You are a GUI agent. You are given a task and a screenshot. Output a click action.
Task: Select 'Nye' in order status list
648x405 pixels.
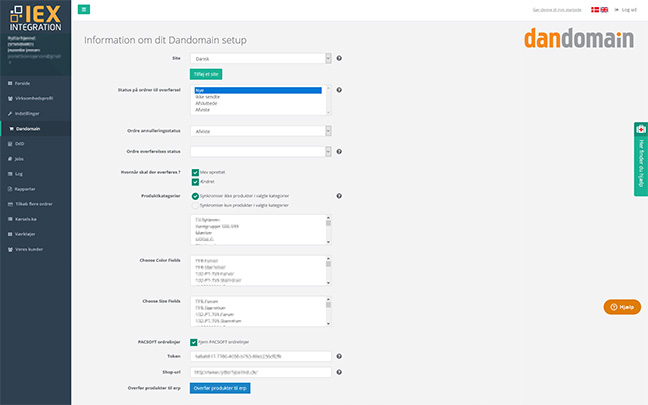(x=258, y=90)
